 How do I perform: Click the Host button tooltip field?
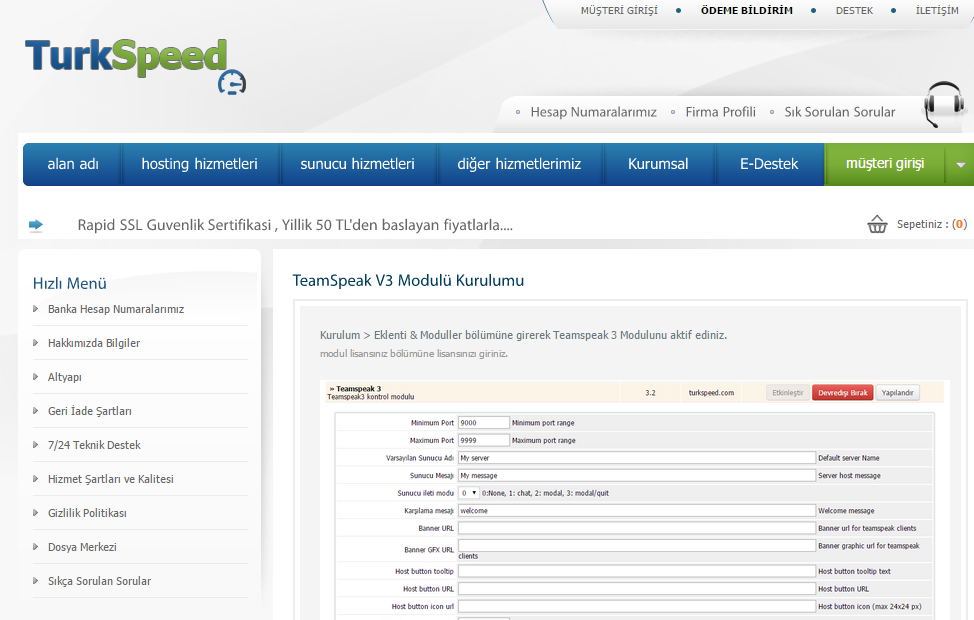(x=637, y=571)
